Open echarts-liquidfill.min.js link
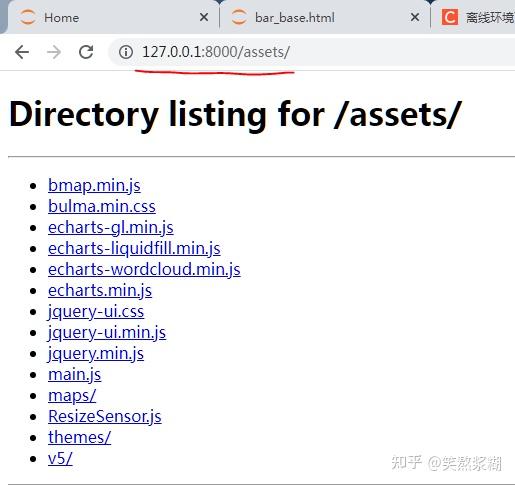Image resolution: width=515 pixels, height=485 pixels. point(134,249)
